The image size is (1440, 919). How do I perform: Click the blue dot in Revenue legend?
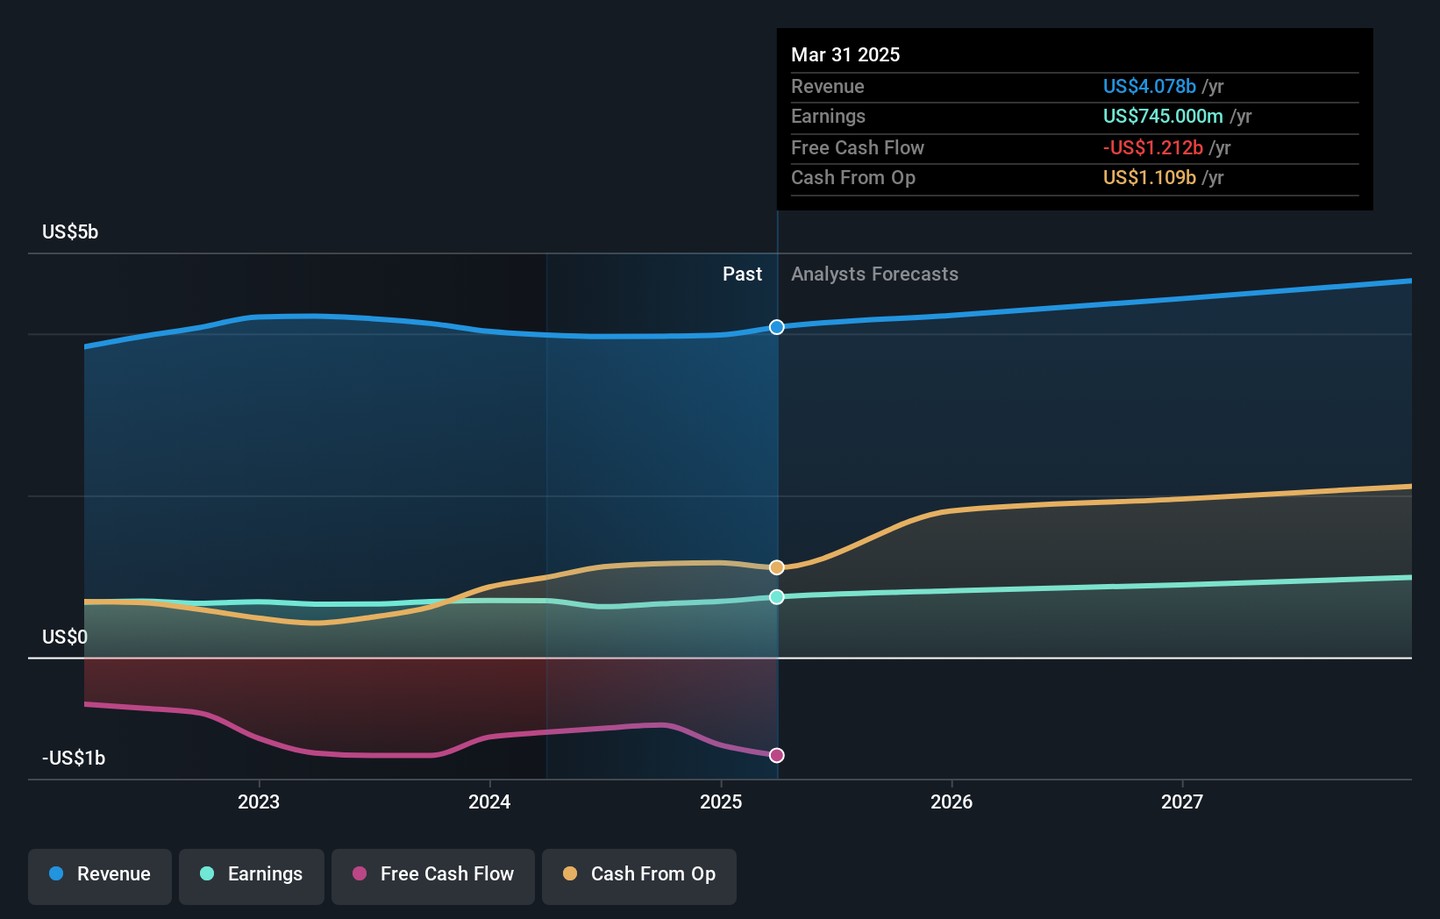(x=57, y=874)
